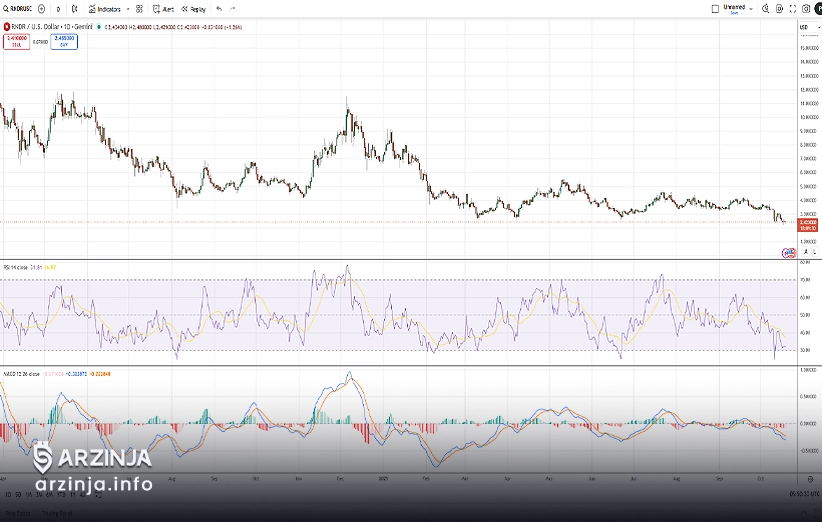Viewport: 822px width, 522px height.
Task: Click the add symbol compare plus icon
Action: (x=40, y=8)
